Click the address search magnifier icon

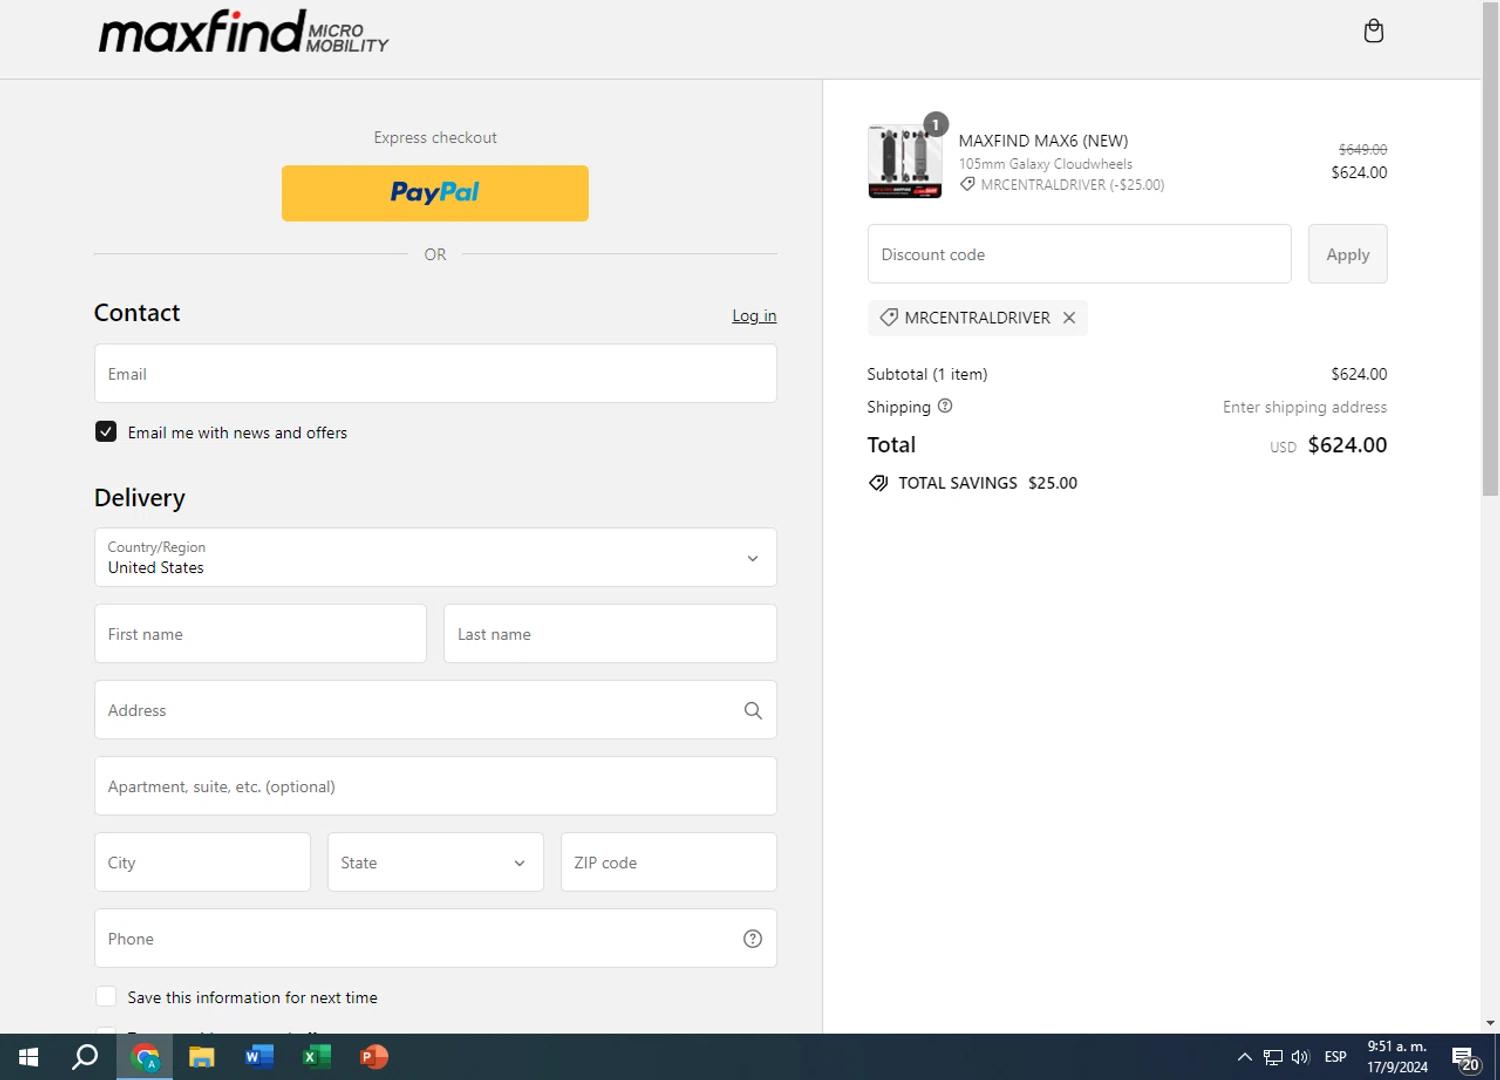point(752,710)
